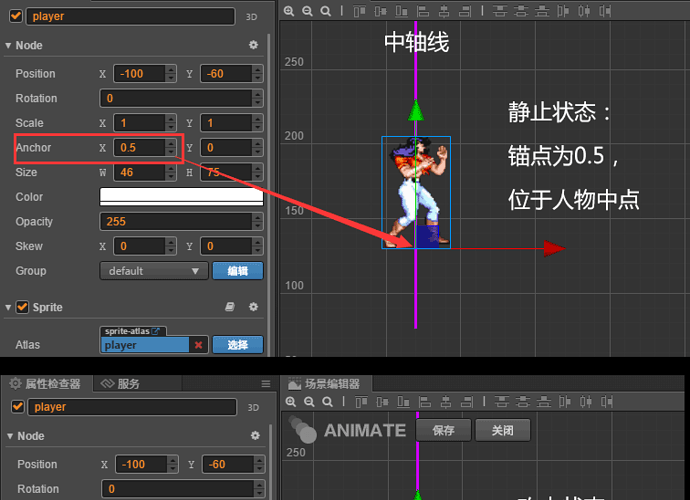Distribute vertical centers in upper scene toolbar
690x500 pixels.
(521, 11)
